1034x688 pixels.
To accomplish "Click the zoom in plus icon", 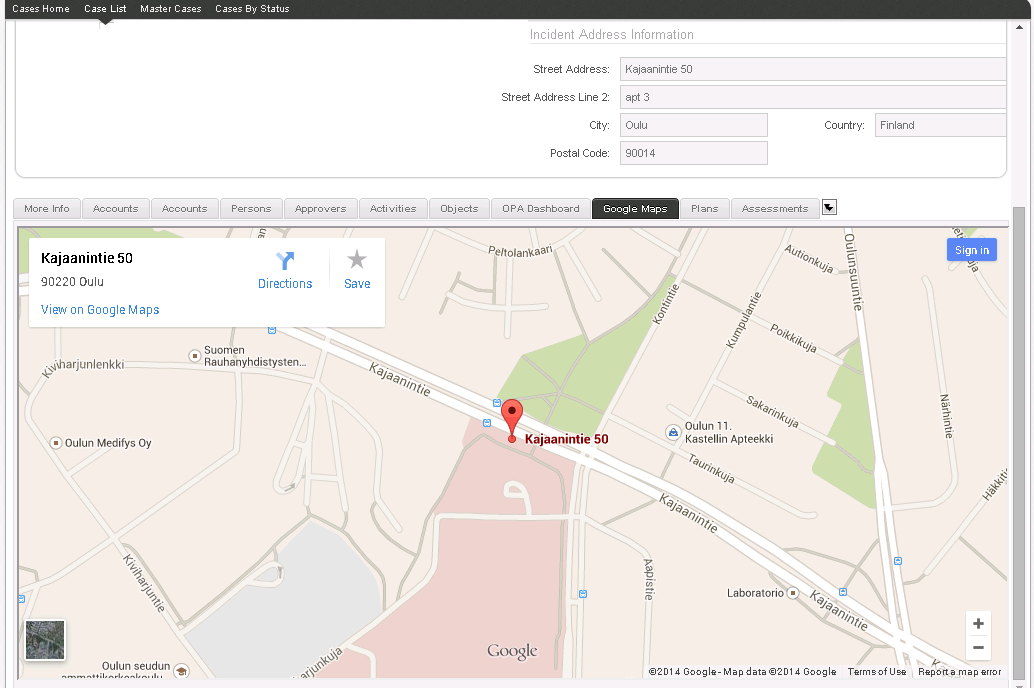I will point(978,622).
